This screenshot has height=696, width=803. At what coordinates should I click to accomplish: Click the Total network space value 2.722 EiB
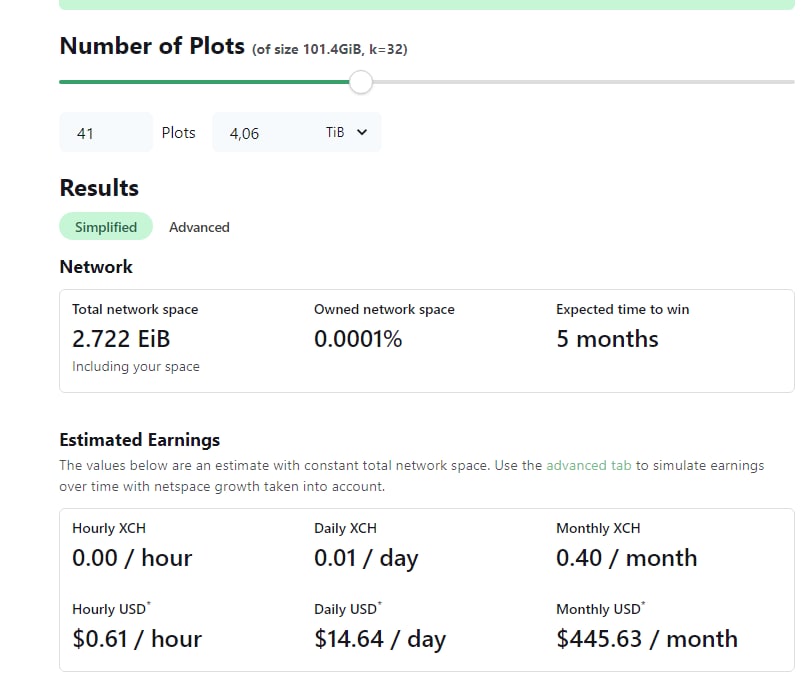point(121,339)
